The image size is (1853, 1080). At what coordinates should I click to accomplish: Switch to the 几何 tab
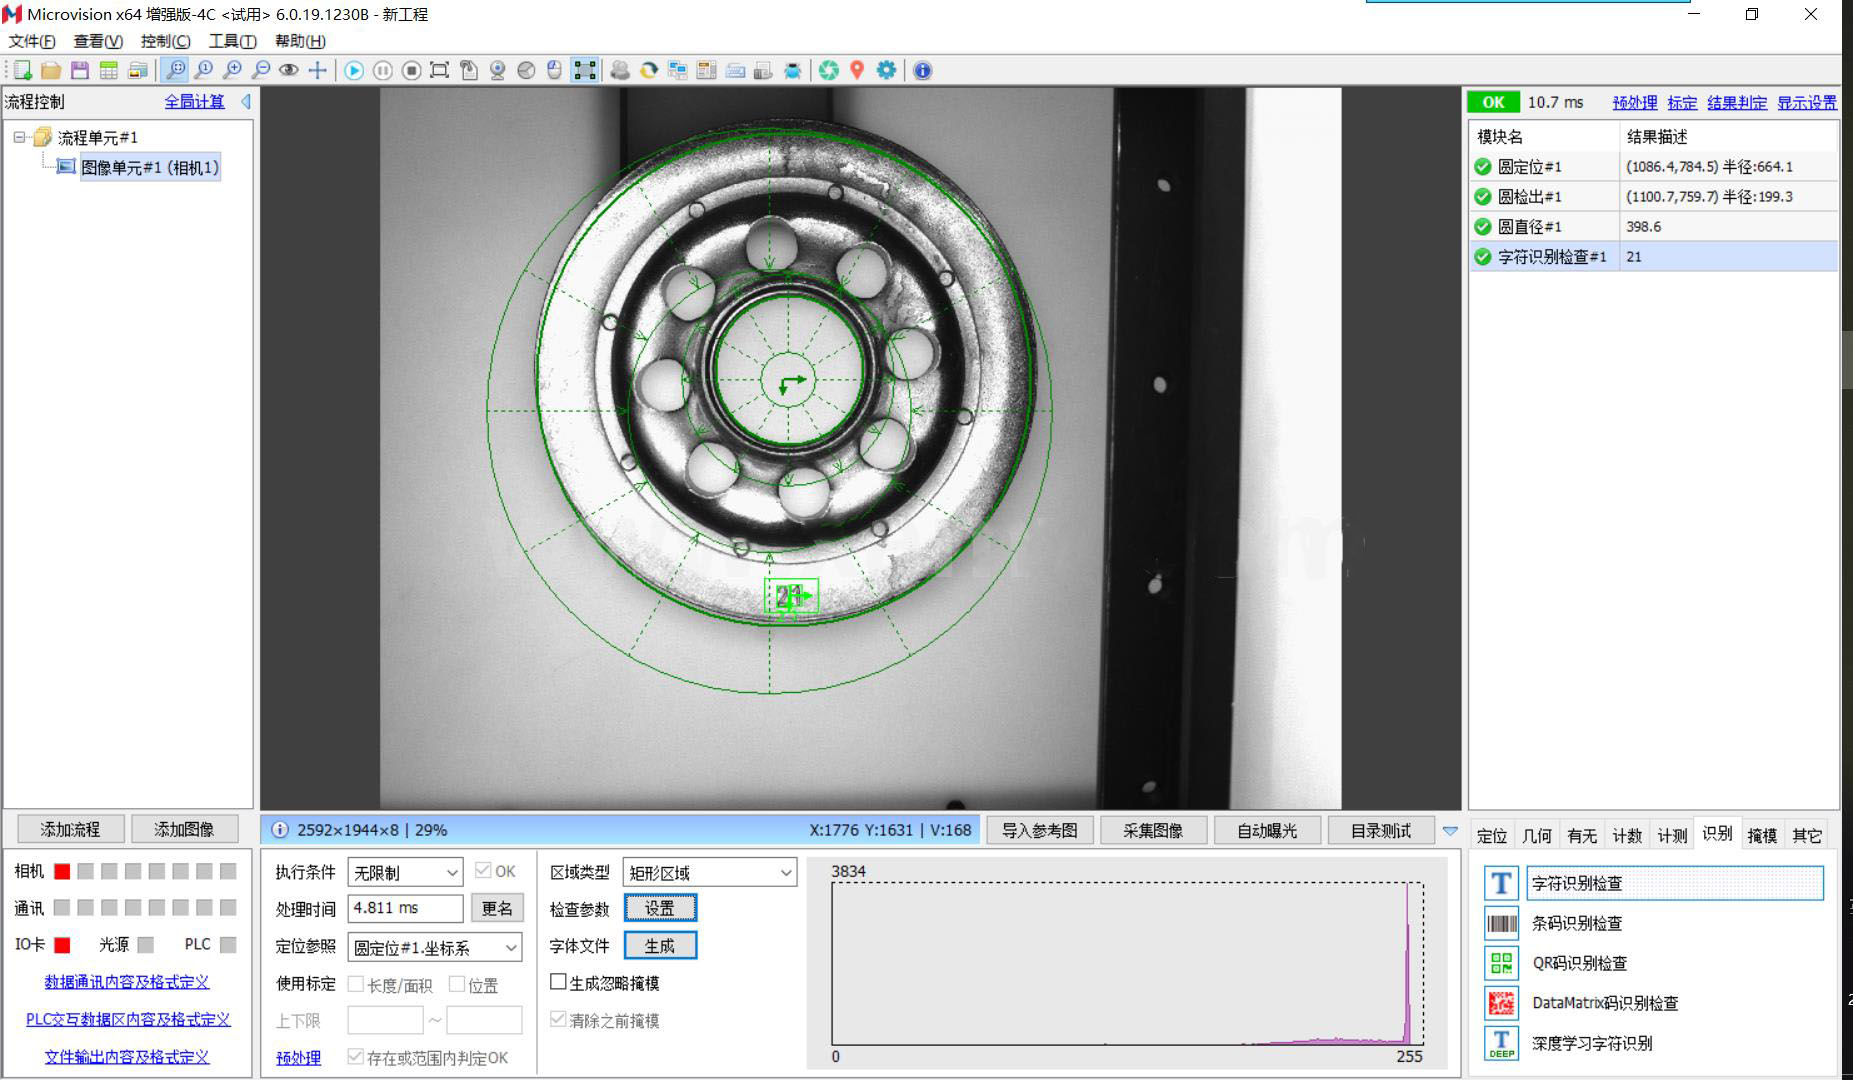tap(1536, 835)
